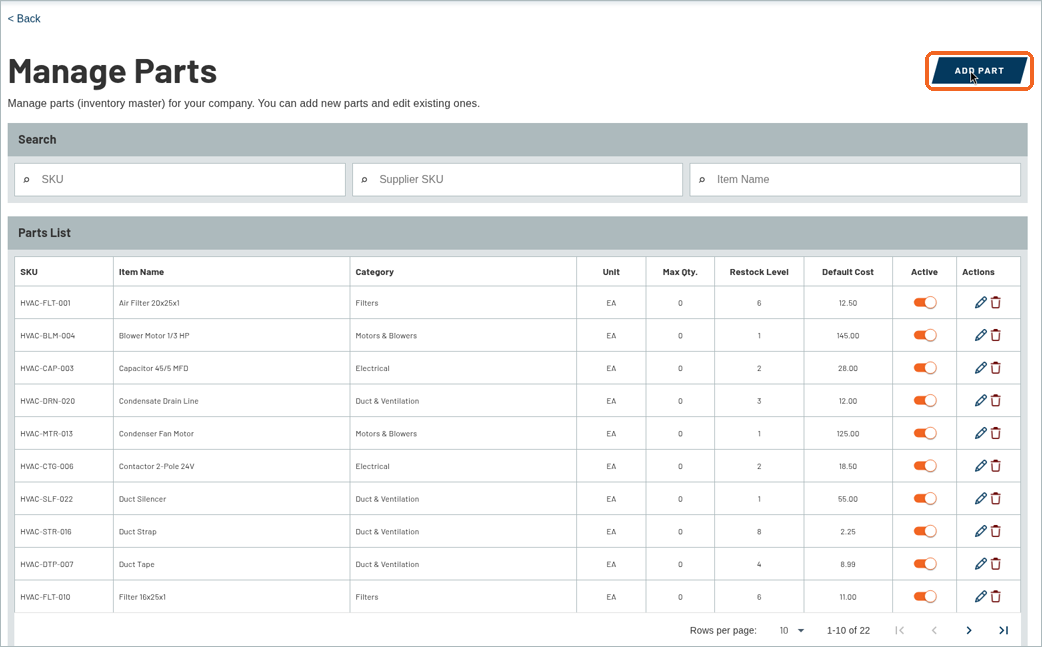Delete the Contactor 2-Pole 24V part
Screen dimensions: 1042x647
995,466
